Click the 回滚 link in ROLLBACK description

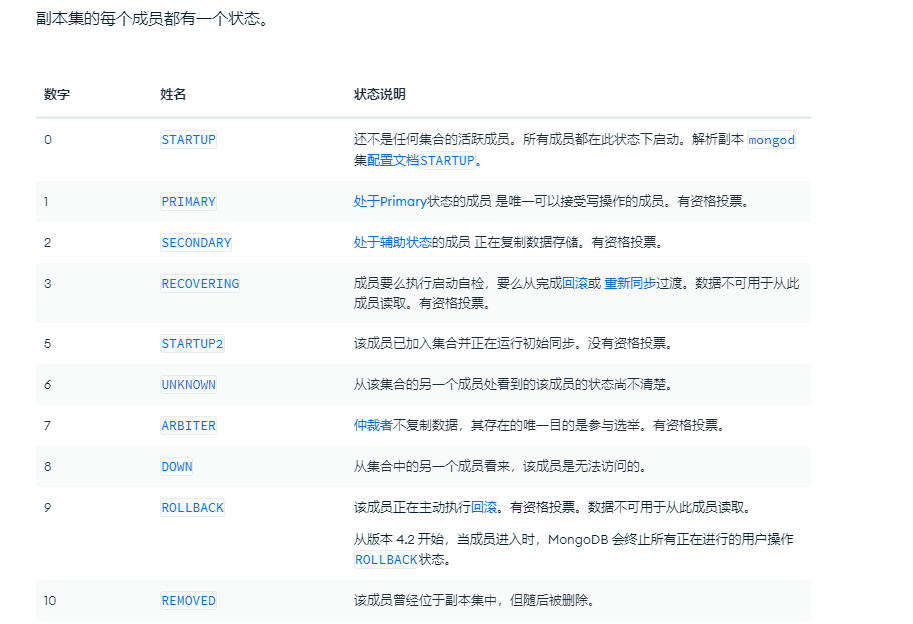[484, 508]
